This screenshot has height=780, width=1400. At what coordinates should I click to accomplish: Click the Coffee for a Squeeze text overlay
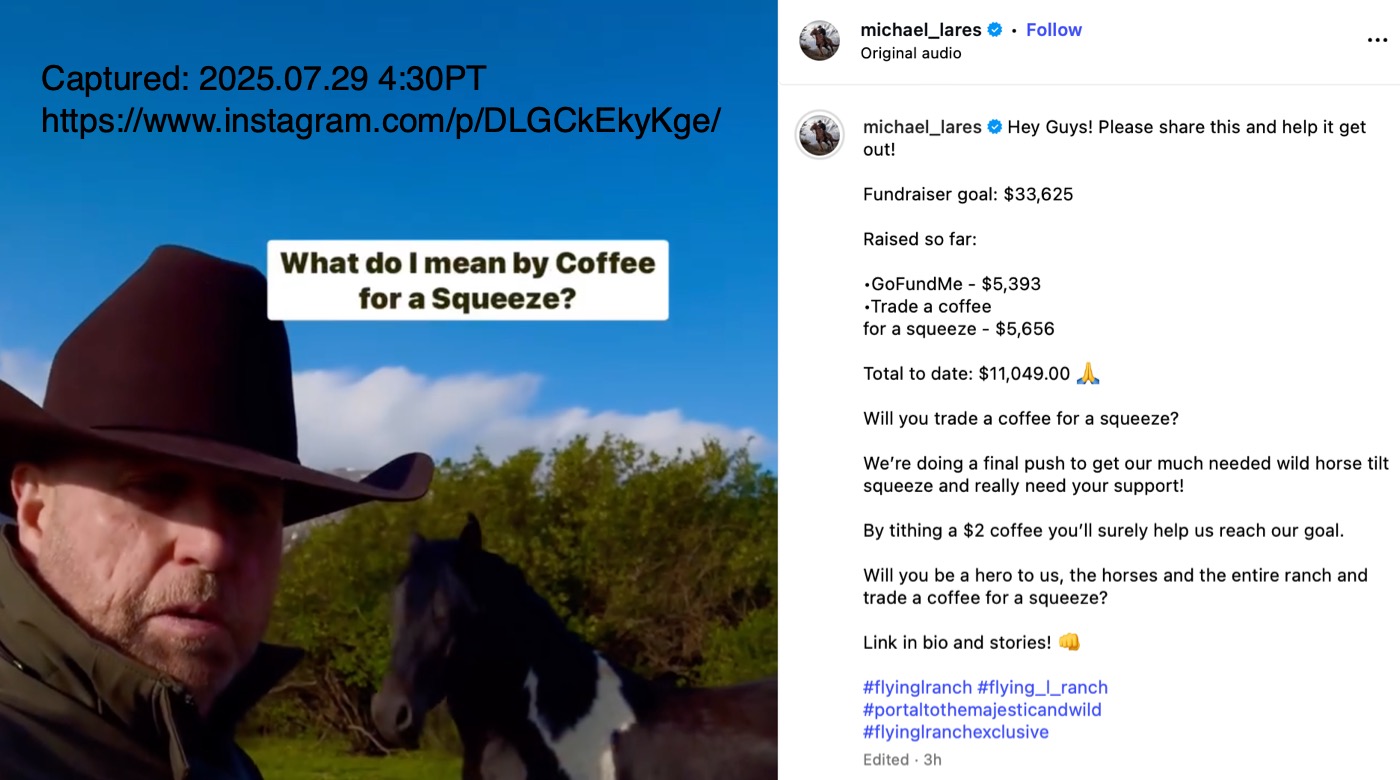click(x=468, y=280)
